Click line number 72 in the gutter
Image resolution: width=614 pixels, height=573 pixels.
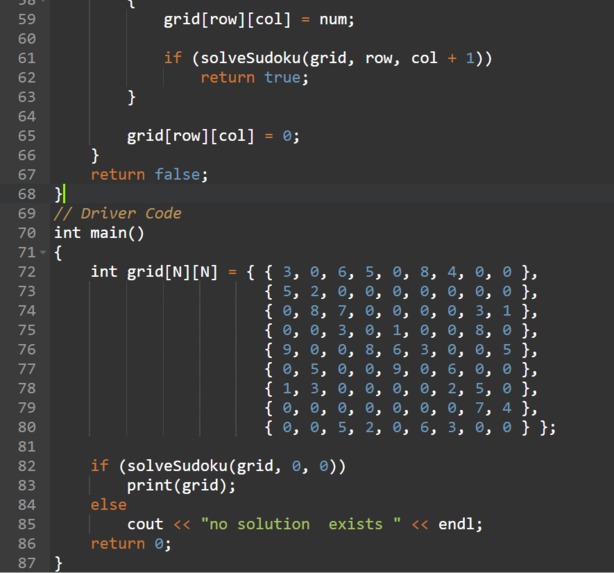[x=27, y=272]
